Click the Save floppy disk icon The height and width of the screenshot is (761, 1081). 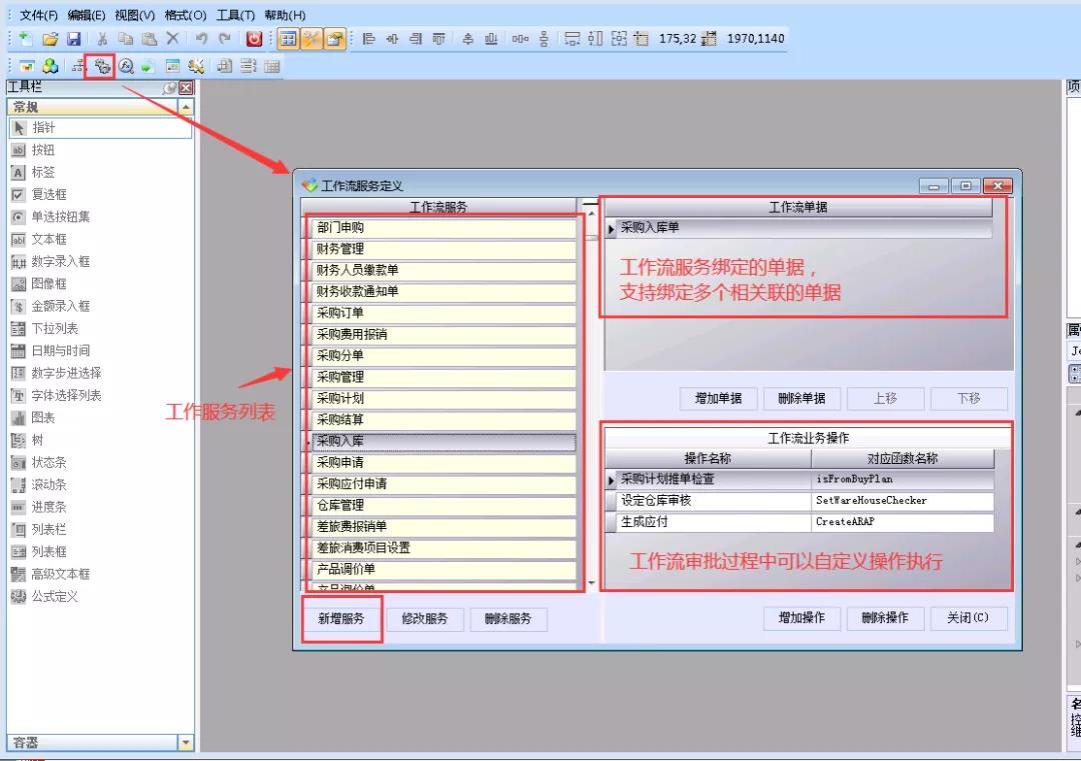74,39
